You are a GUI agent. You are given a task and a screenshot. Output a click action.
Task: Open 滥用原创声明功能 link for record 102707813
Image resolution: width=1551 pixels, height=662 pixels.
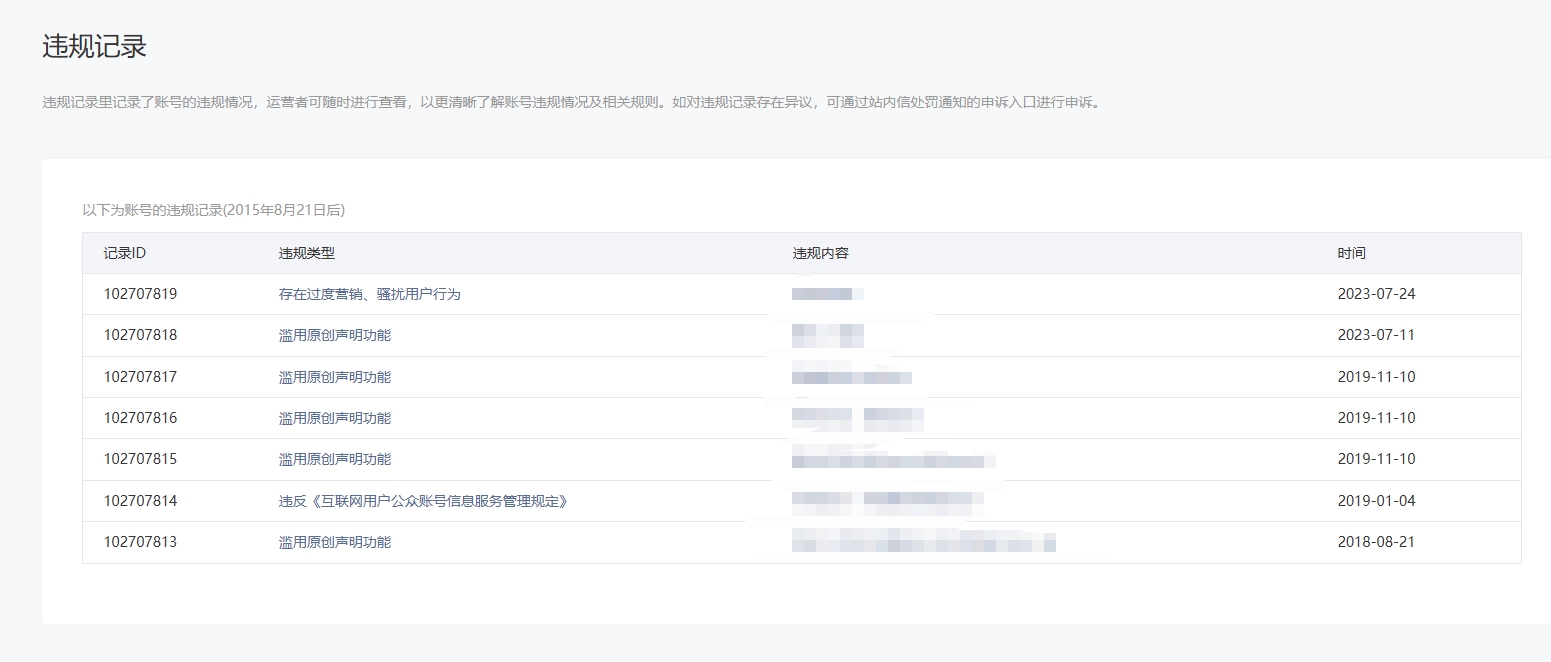334,542
